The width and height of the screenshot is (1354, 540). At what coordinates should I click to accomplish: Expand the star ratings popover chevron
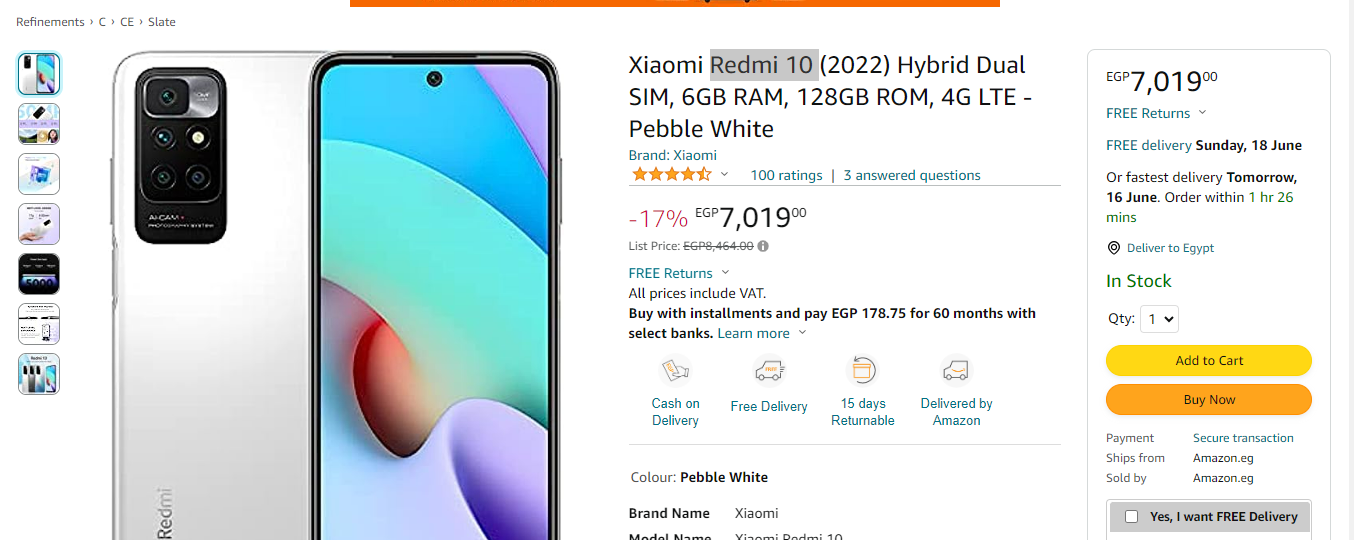tap(725, 175)
